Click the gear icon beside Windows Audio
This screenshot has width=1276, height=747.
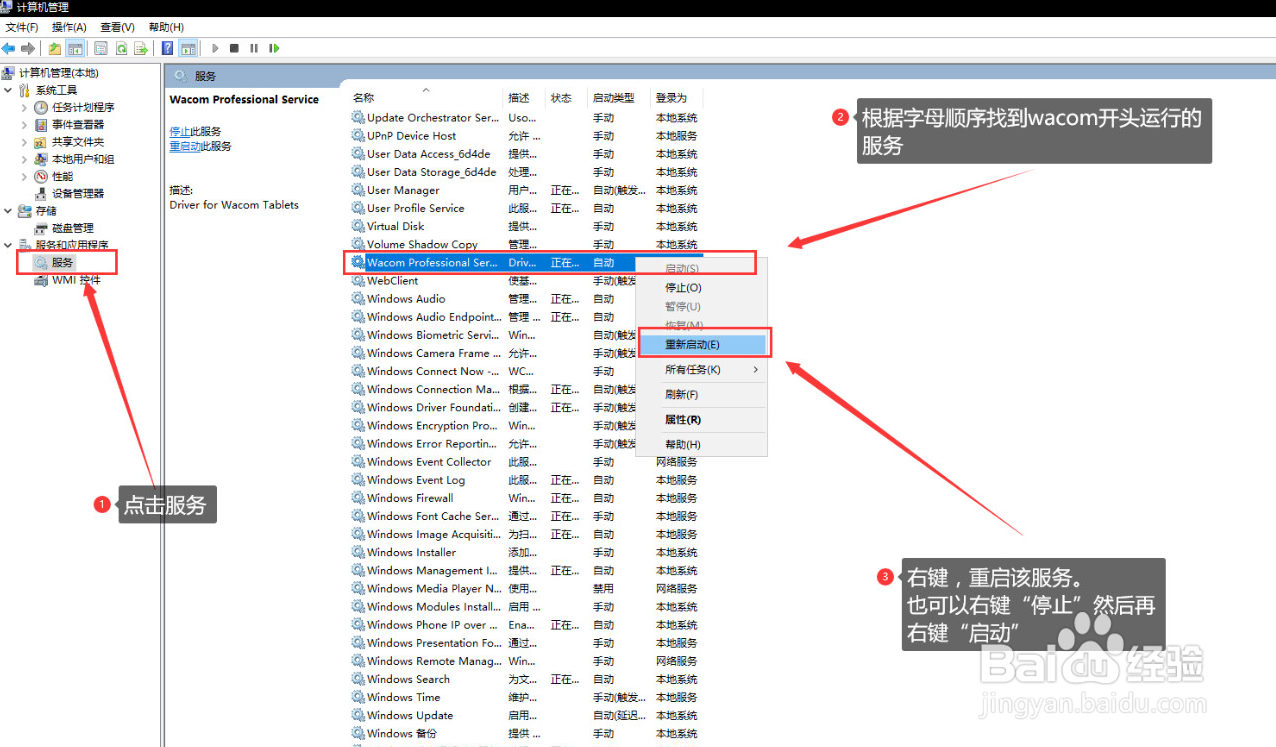tap(358, 298)
